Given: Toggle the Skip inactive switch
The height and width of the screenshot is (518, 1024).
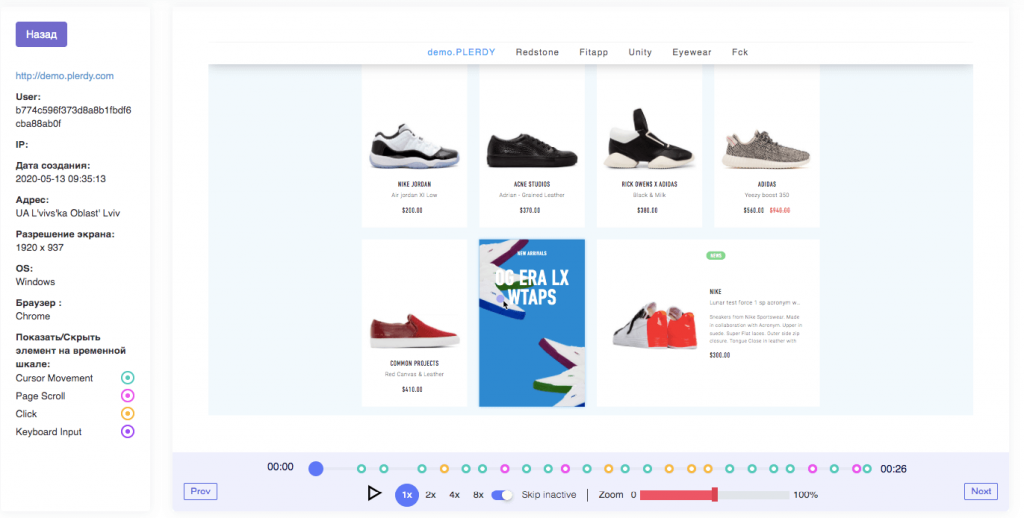Looking at the screenshot, I should point(502,494).
